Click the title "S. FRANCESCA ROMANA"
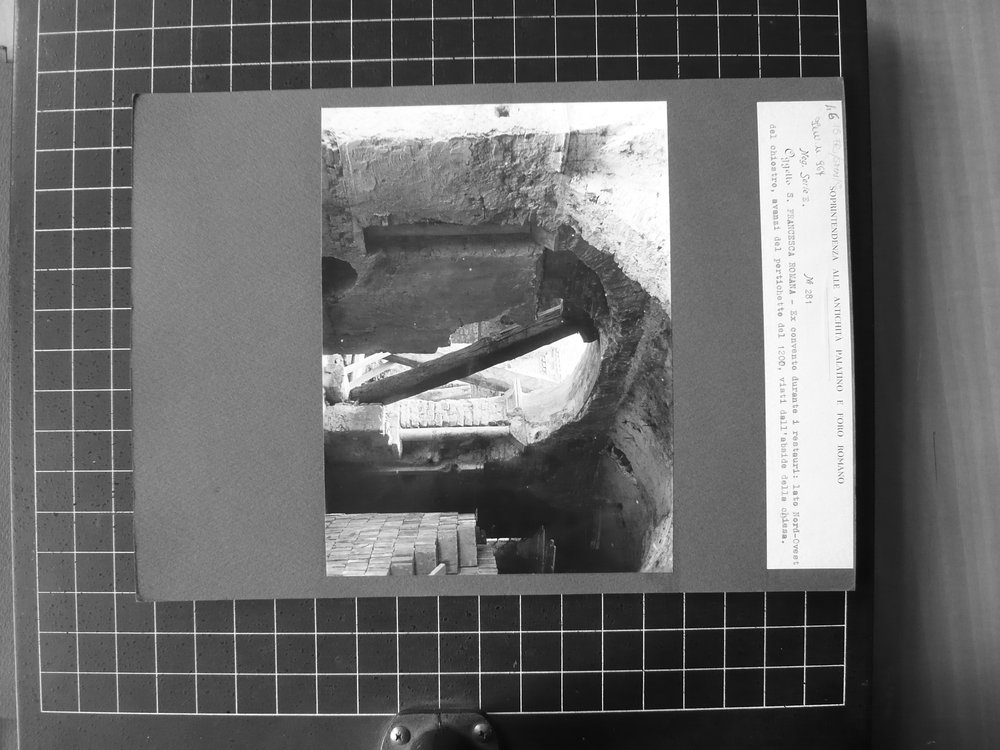Image resolution: width=1000 pixels, height=750 pixels. click(x=790, y=246)
